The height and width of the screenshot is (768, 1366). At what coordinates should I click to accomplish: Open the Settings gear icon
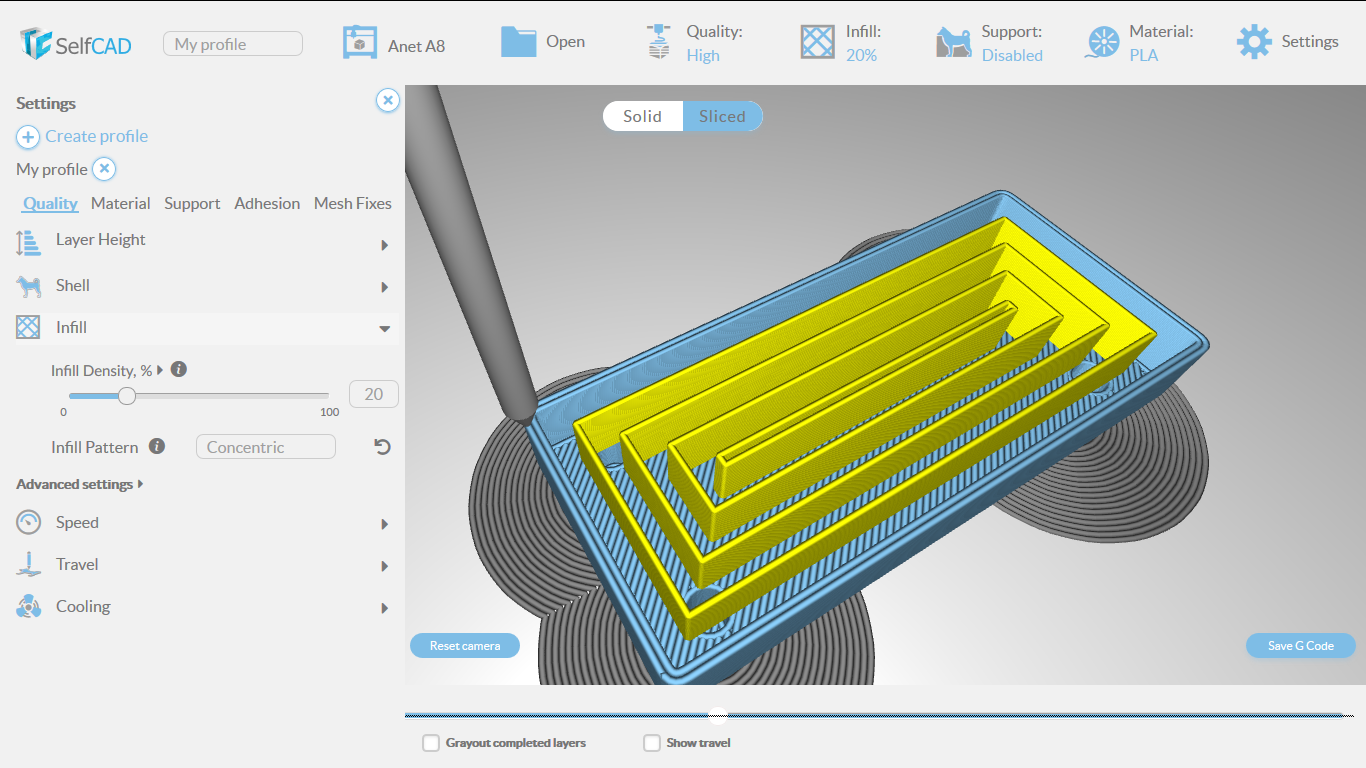1254,42
